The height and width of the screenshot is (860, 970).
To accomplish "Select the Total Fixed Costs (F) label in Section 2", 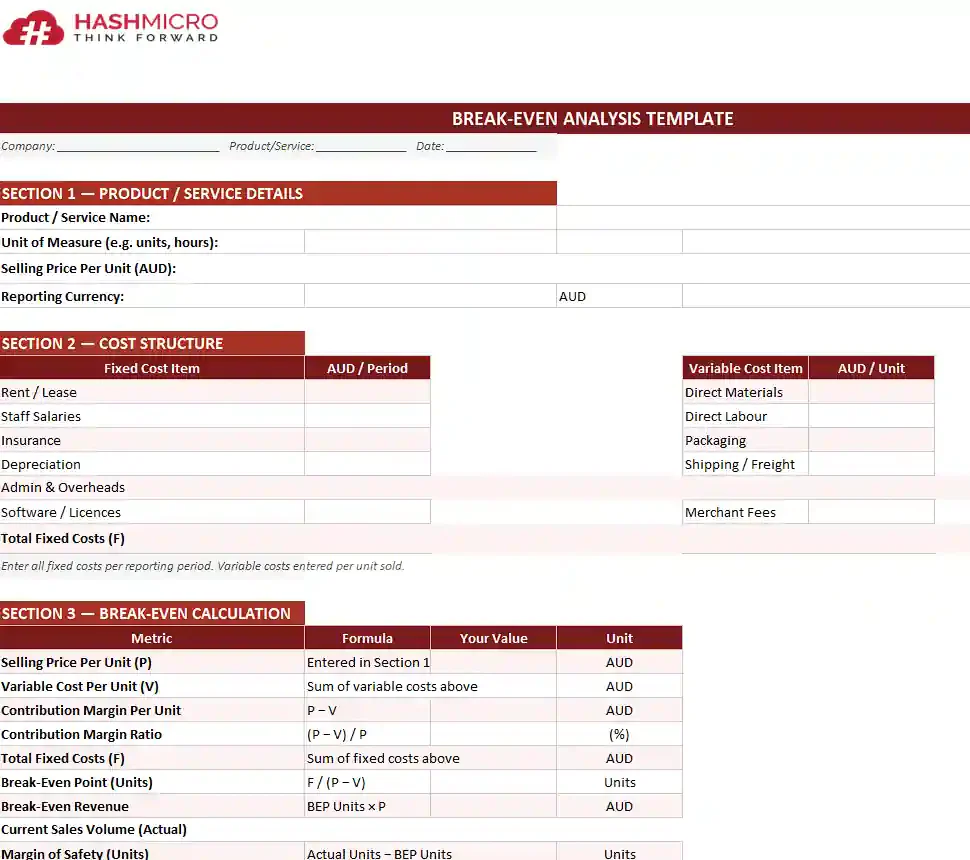I will 63,538.
